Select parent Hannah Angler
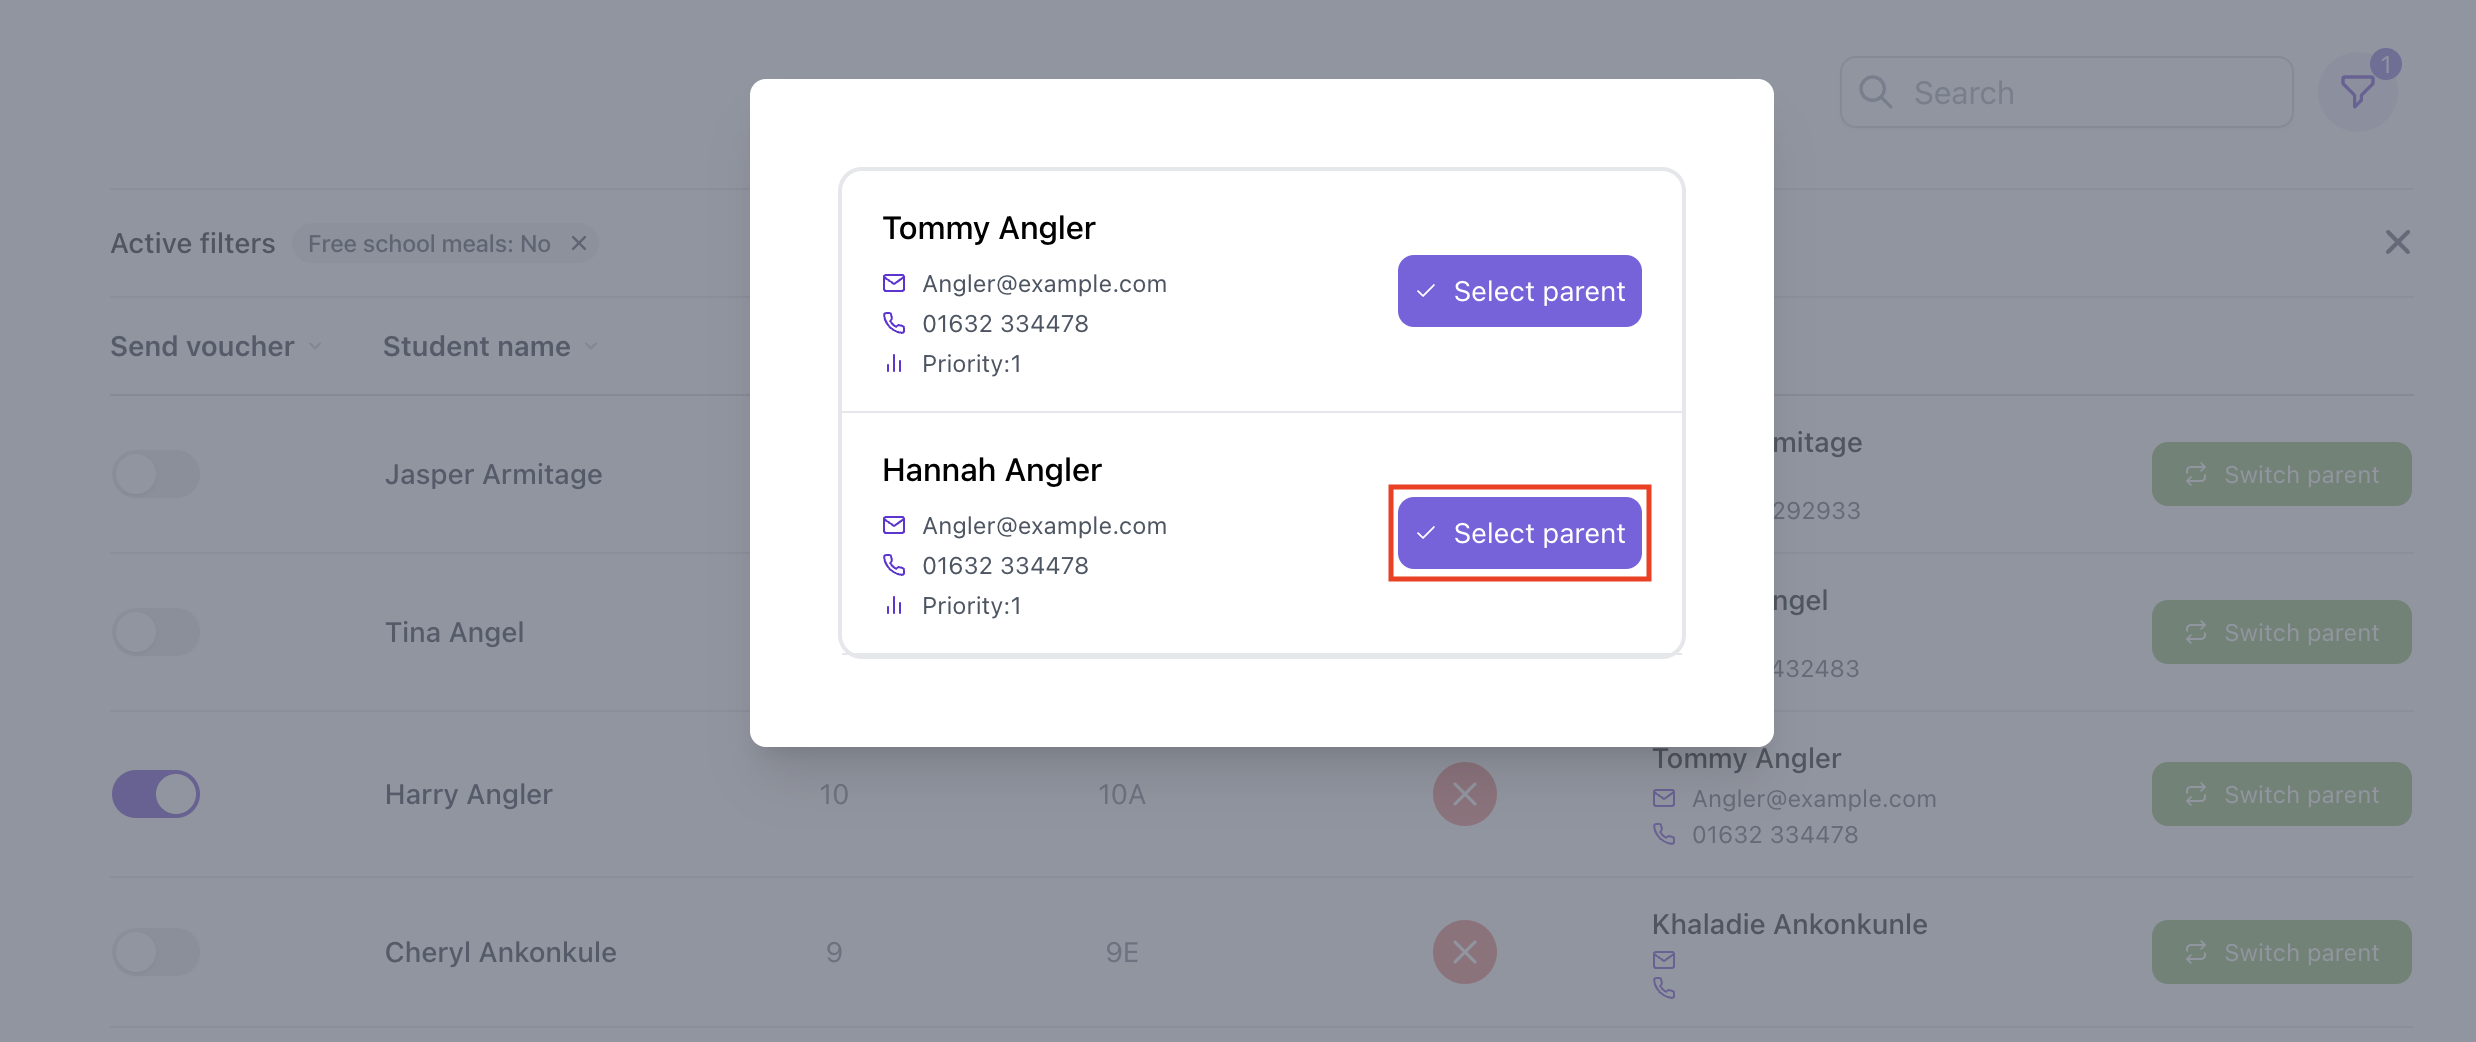Screen dimensions: 2476x1042 click(1520, 533)
